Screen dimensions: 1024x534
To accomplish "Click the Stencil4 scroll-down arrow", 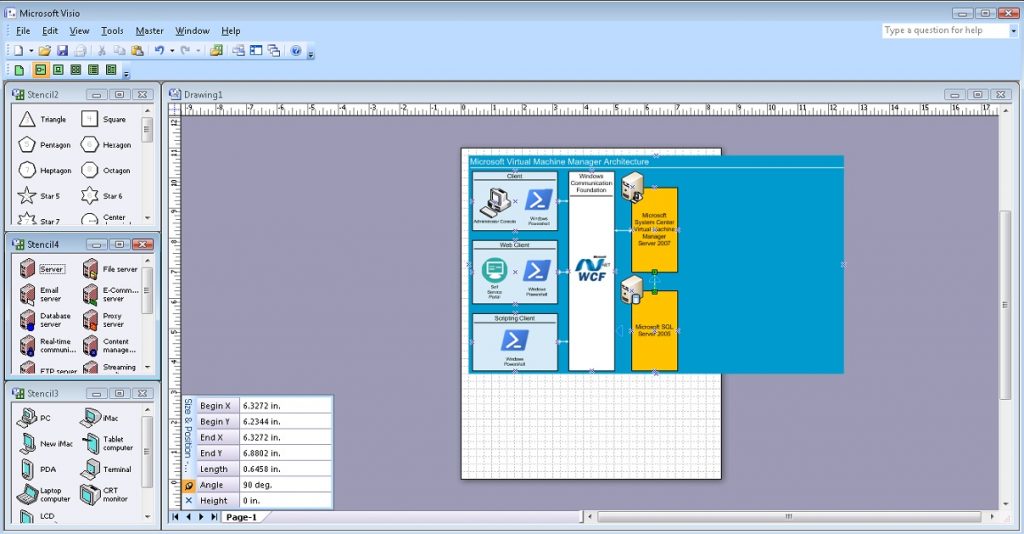I will pos(148,368).
